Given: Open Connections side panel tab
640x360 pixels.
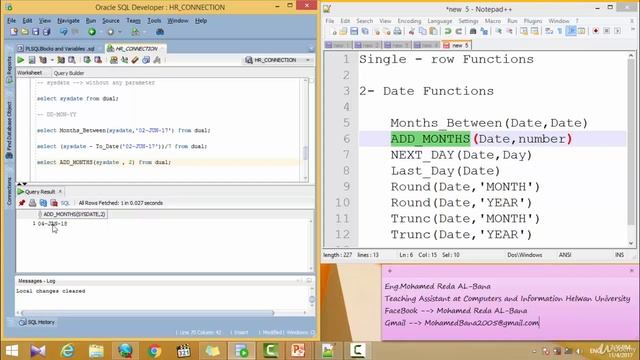Looking at the screenshot, I should click(9, 191).
